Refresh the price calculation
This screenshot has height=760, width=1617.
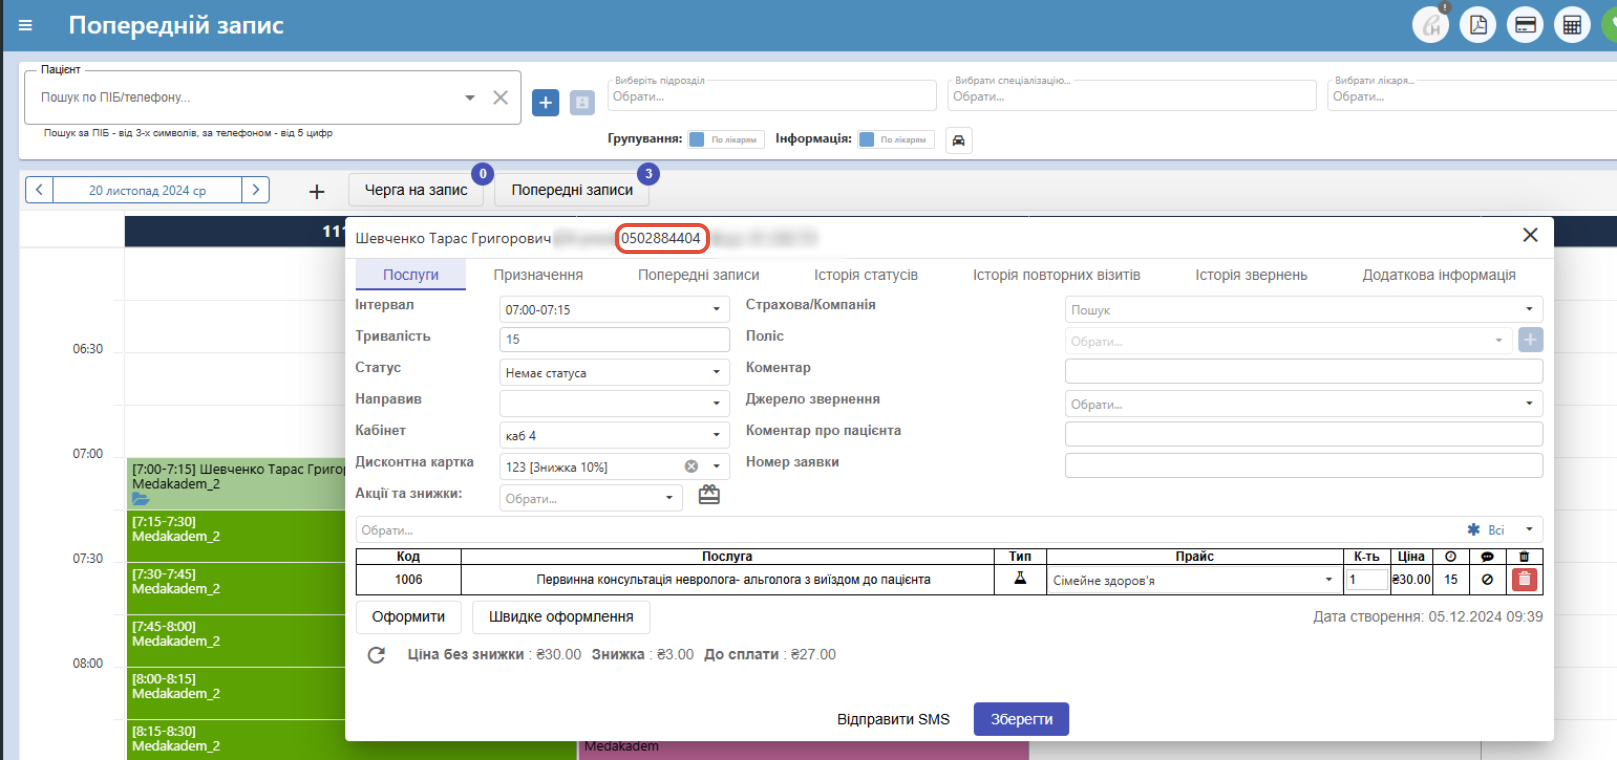click(x=376, y=655)
